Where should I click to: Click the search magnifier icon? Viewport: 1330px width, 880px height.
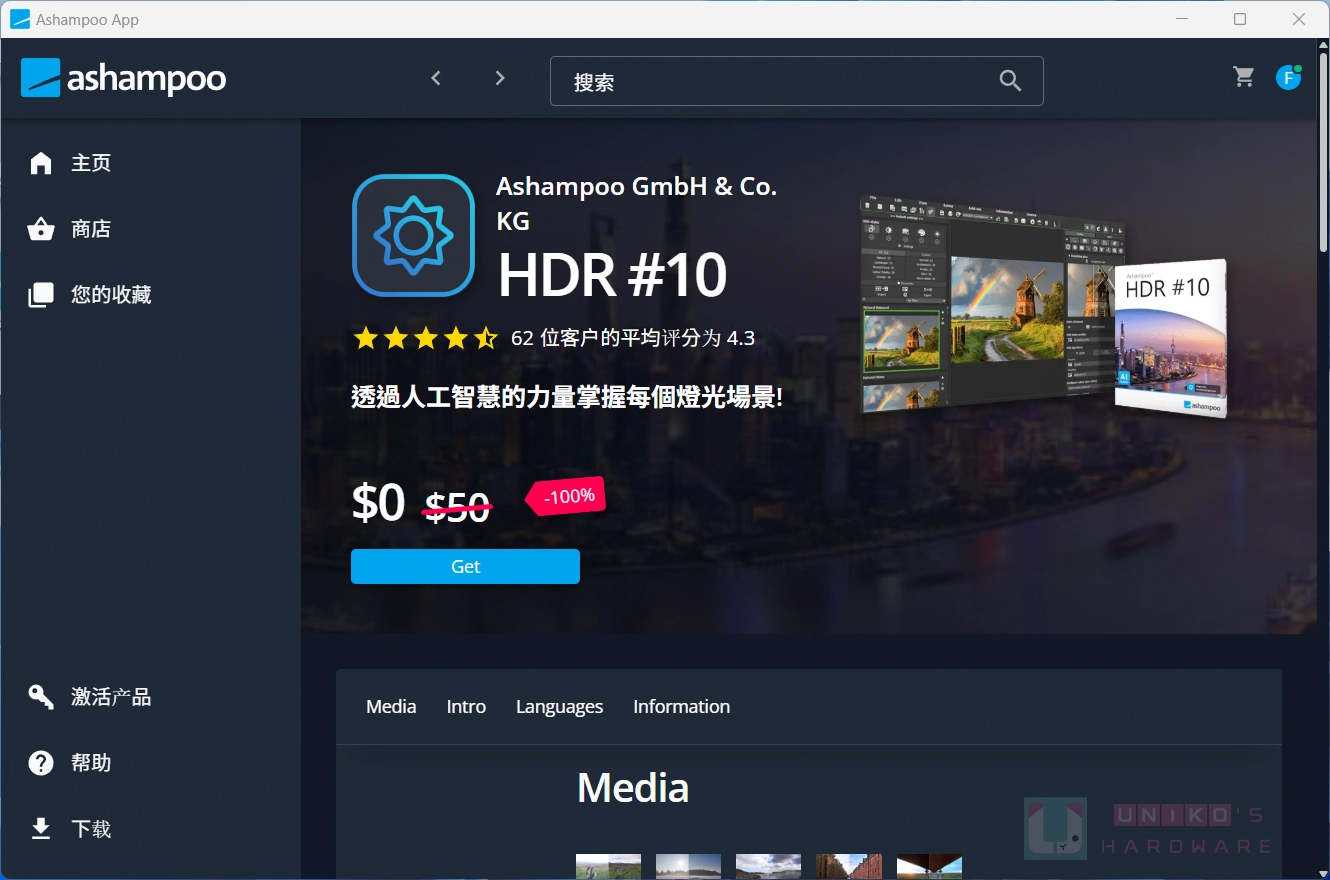coord(1010,82)
